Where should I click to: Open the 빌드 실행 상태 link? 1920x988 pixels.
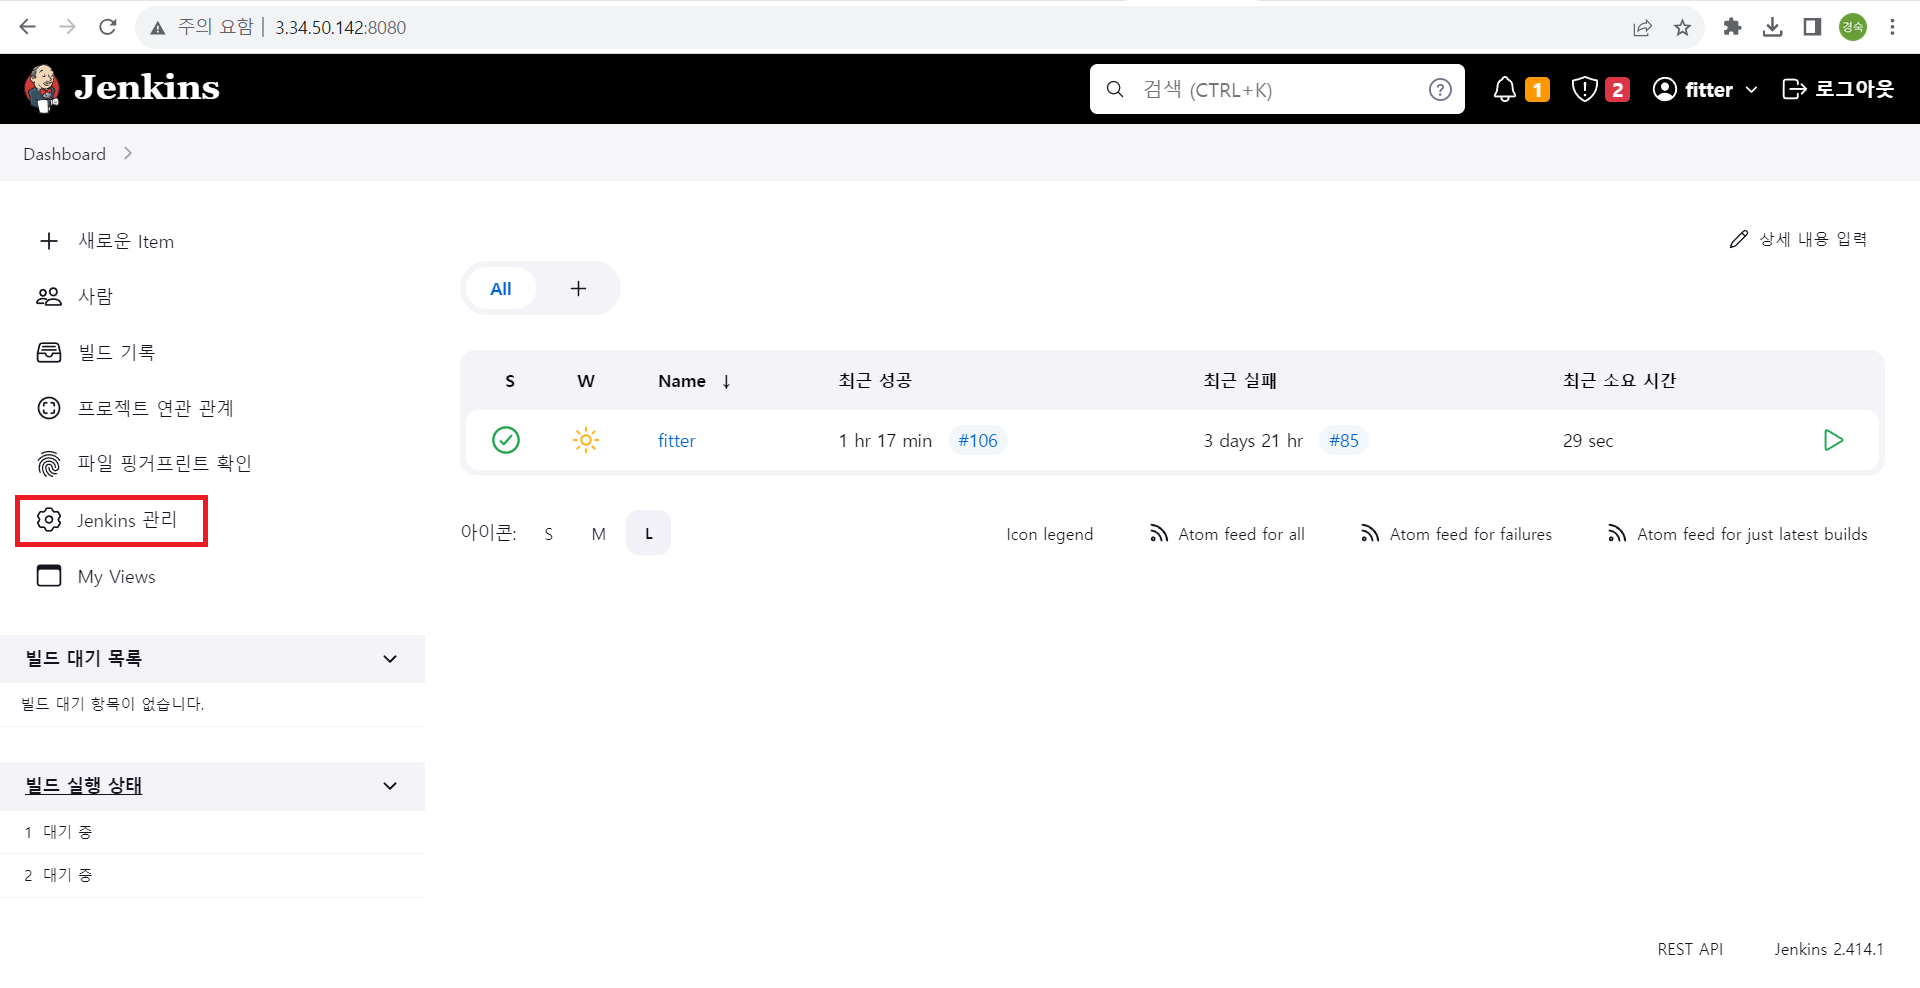pyautogui.click(x=84, y=786)
